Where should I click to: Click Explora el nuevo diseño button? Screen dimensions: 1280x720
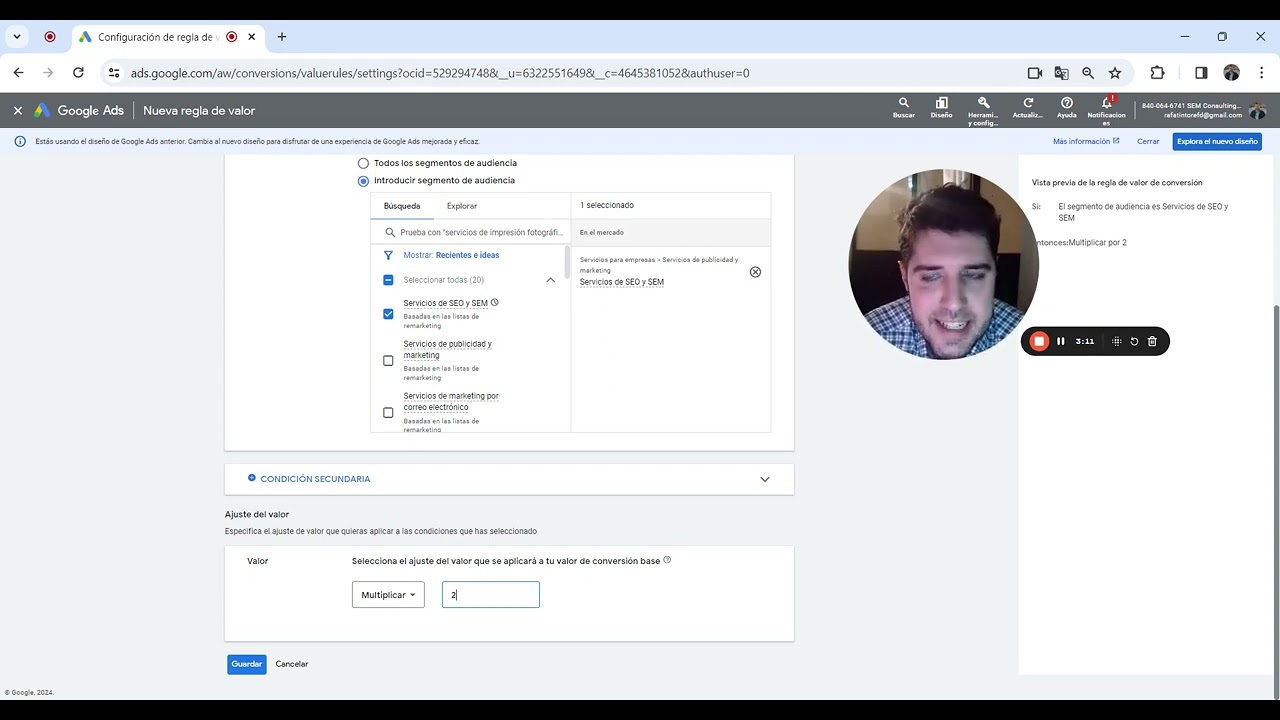[1217, 142]
